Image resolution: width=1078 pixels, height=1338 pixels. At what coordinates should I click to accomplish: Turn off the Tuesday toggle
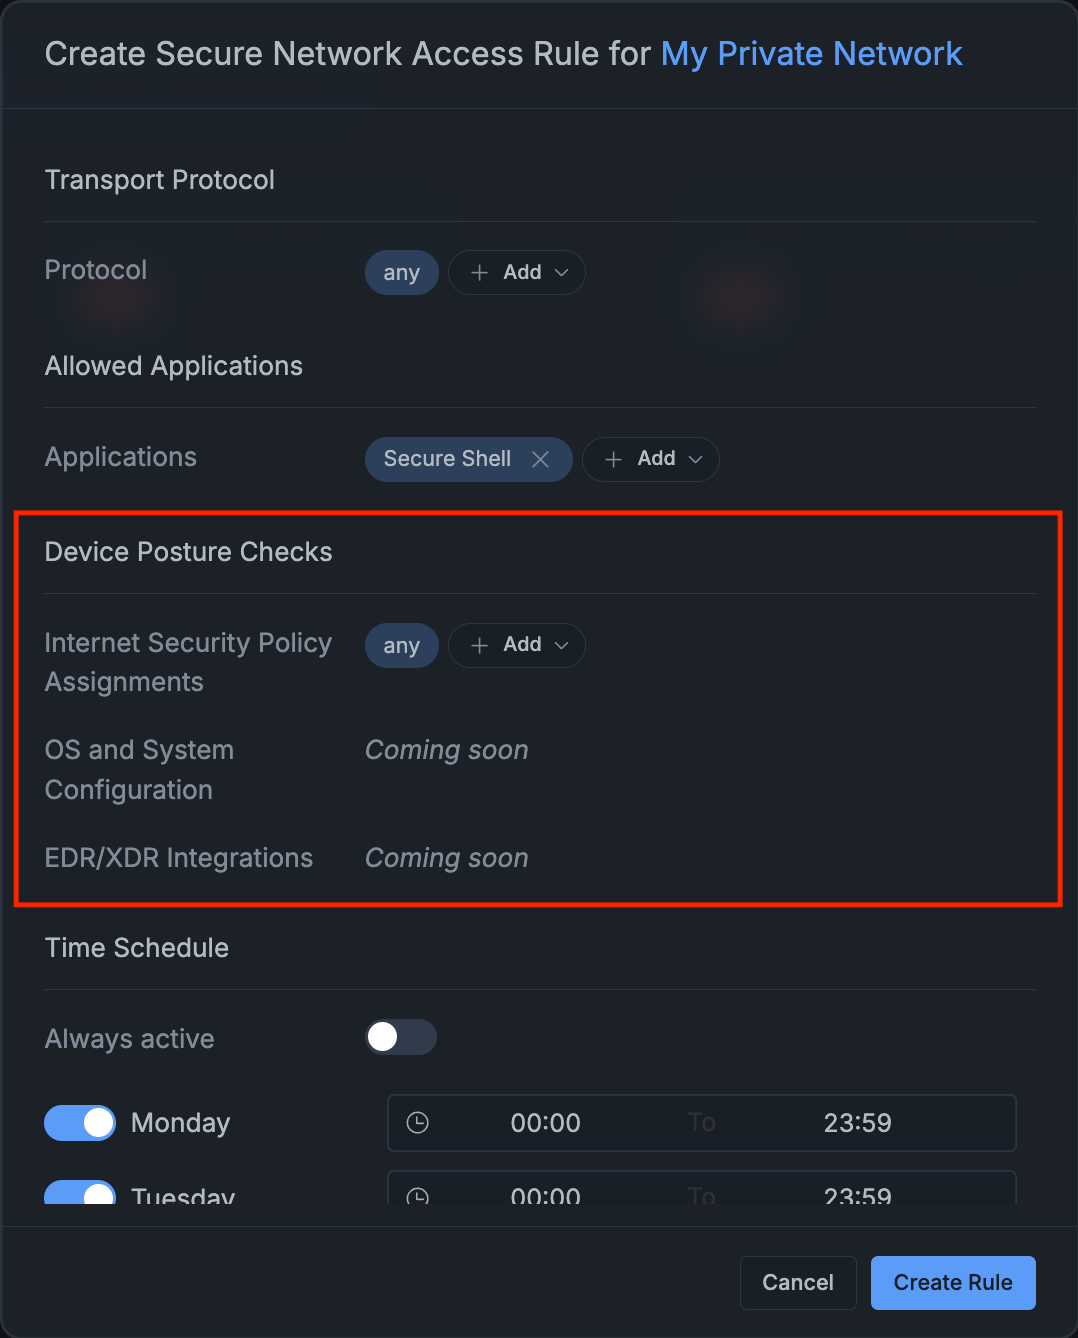tap(79, 1196)
